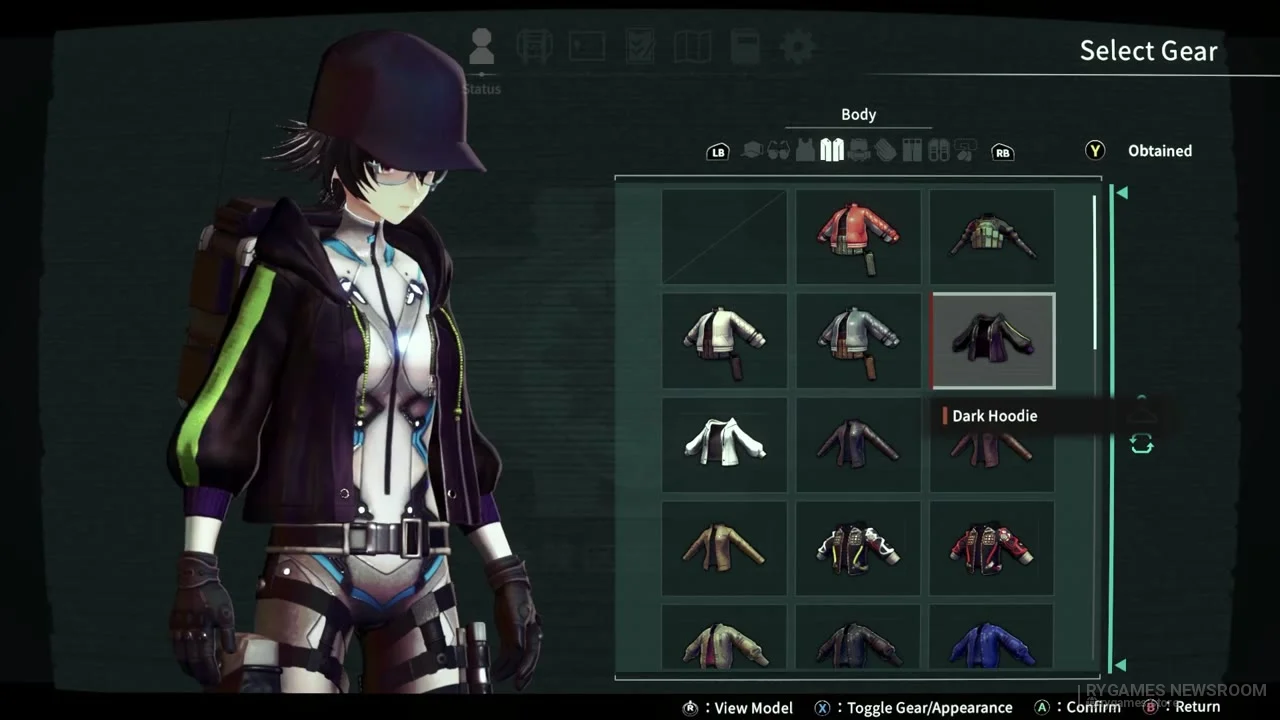Viewport: 1280px width, 720px height.
Task: Click the LB previous category button
Action: (717, 152)
